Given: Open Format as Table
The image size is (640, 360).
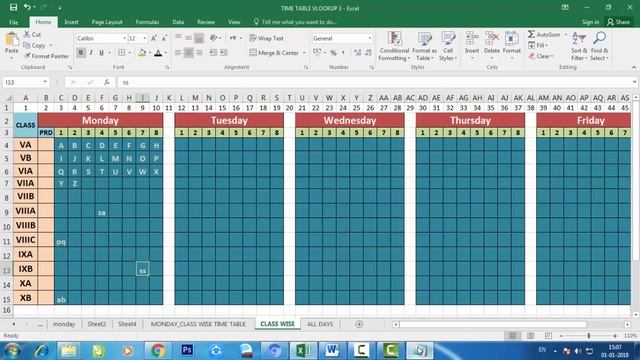Looking at the screenshot, I should [424, 46].
